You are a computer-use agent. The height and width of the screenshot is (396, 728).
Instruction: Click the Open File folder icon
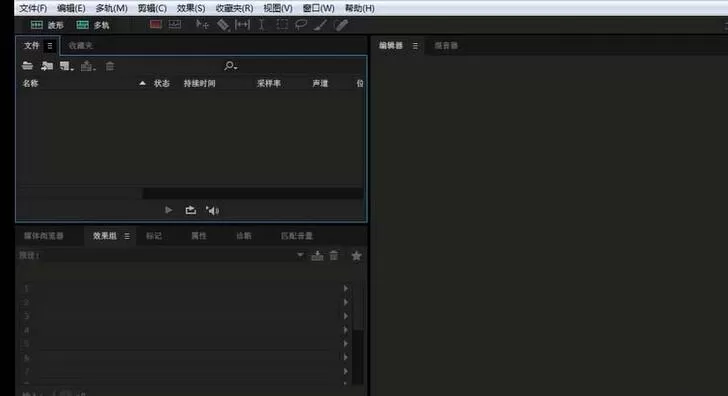pyautogui.click(x=27, y=66)
